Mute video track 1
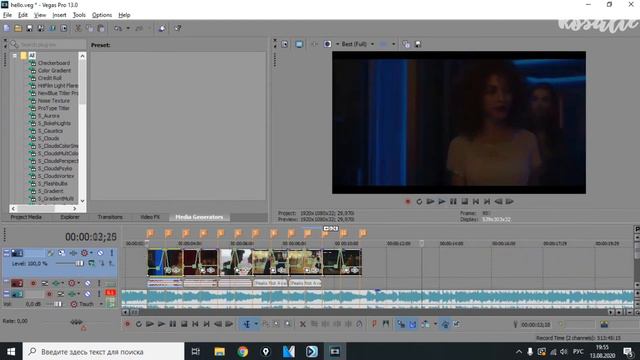Screen dimensions: 640x360 click(100, 253)
